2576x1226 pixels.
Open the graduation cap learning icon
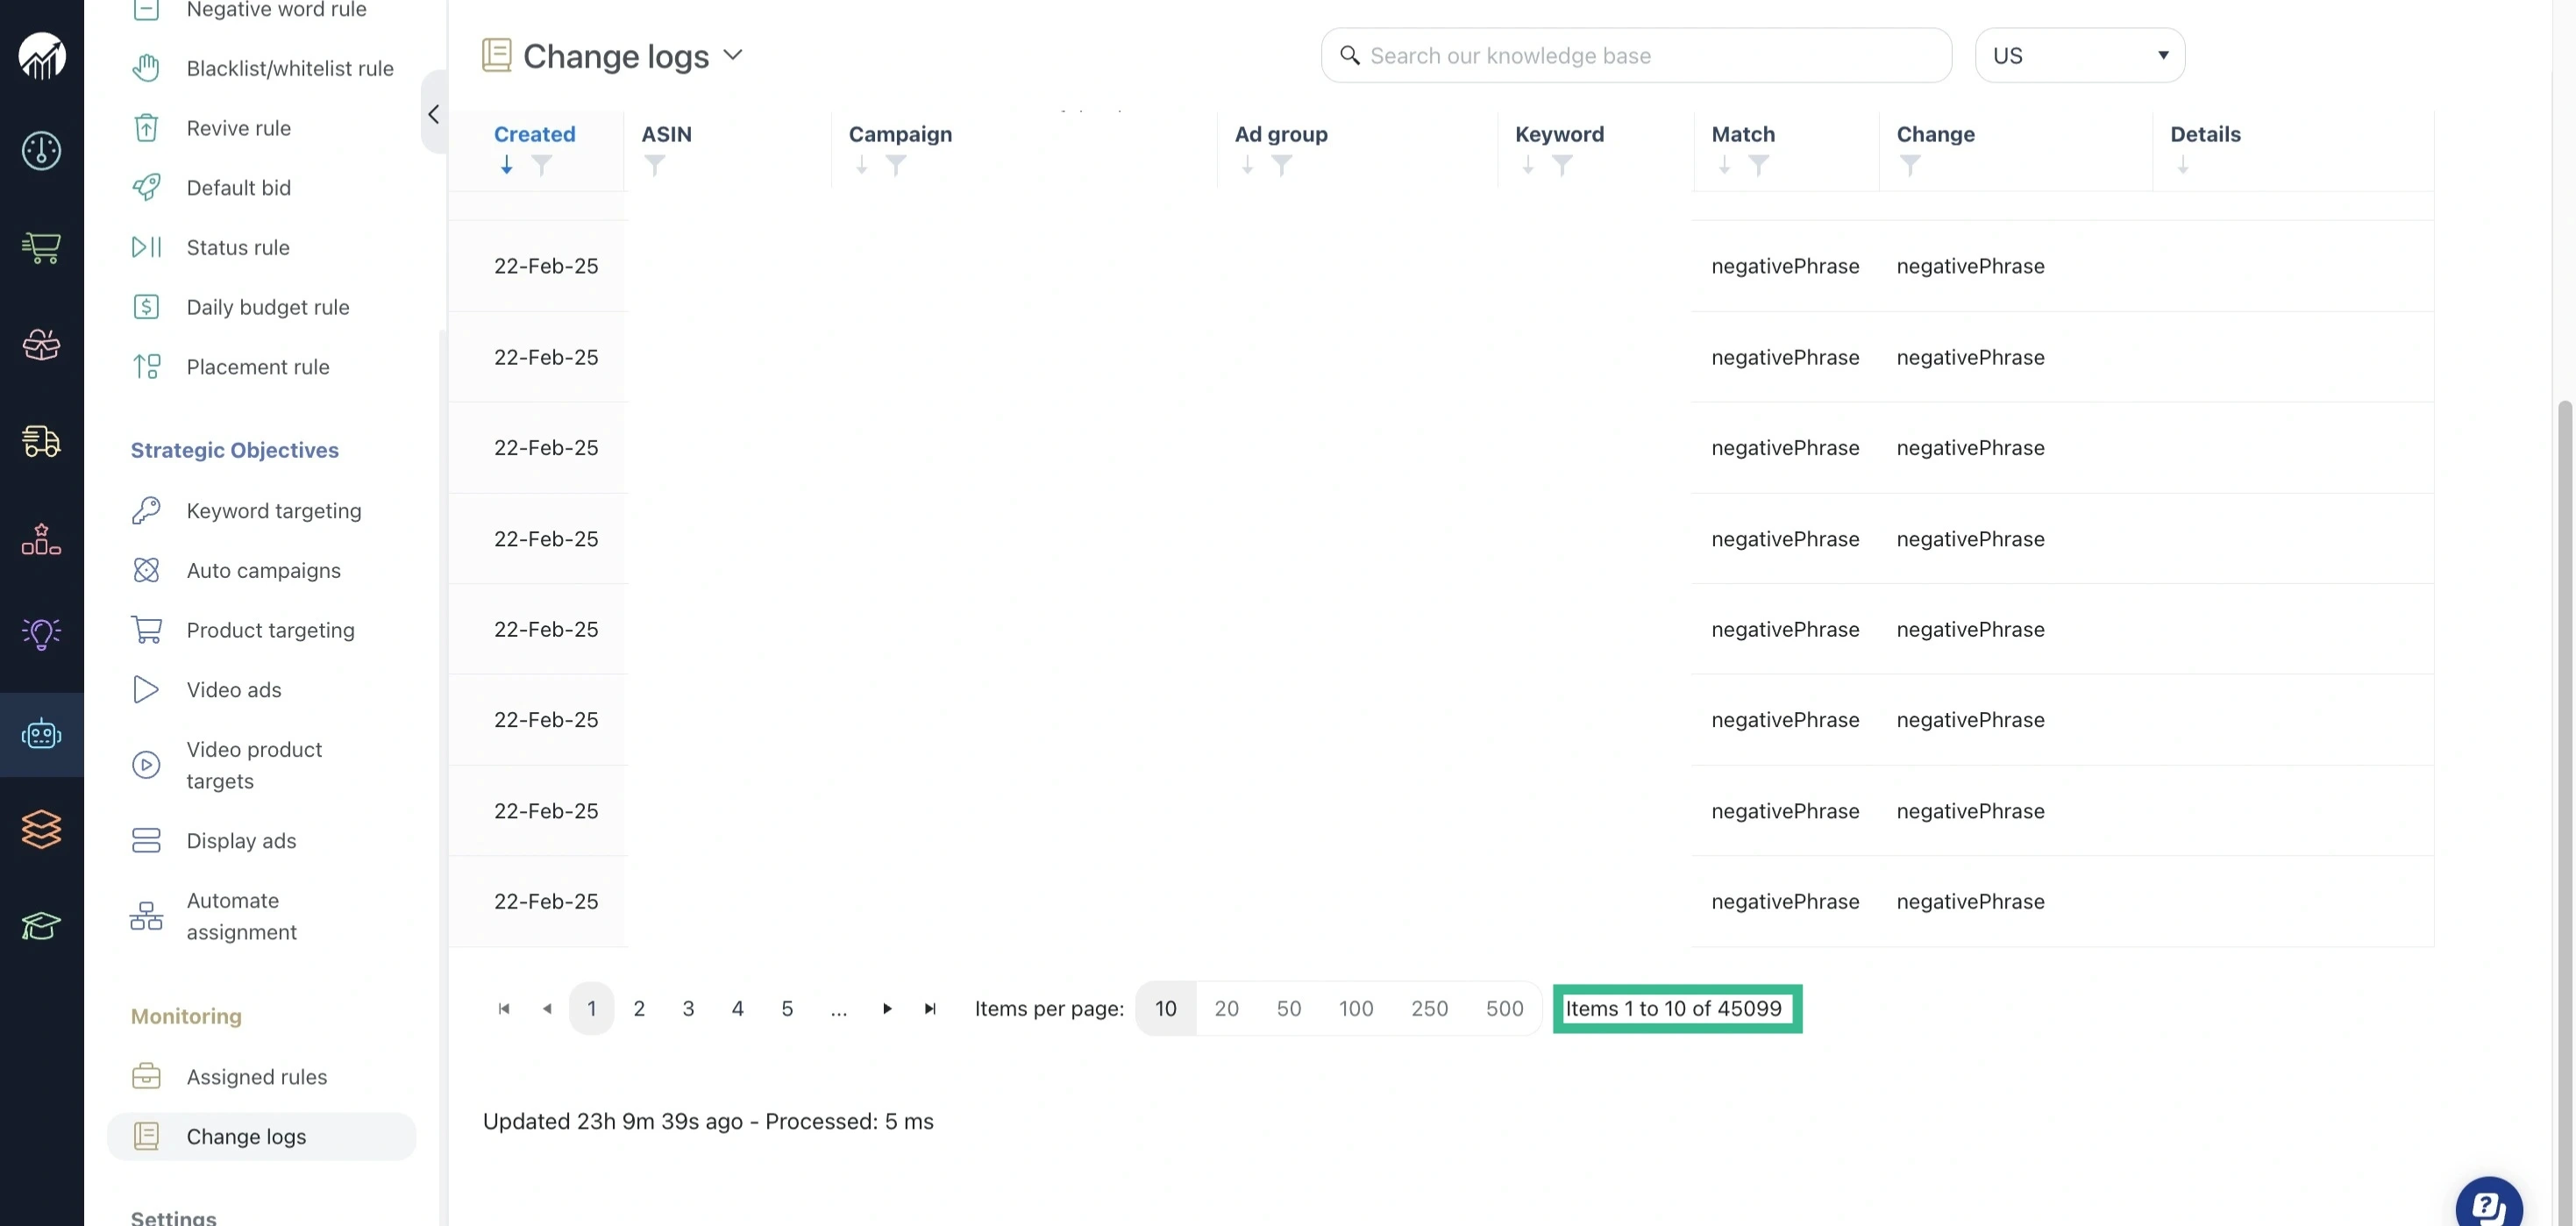coord(41,926)
